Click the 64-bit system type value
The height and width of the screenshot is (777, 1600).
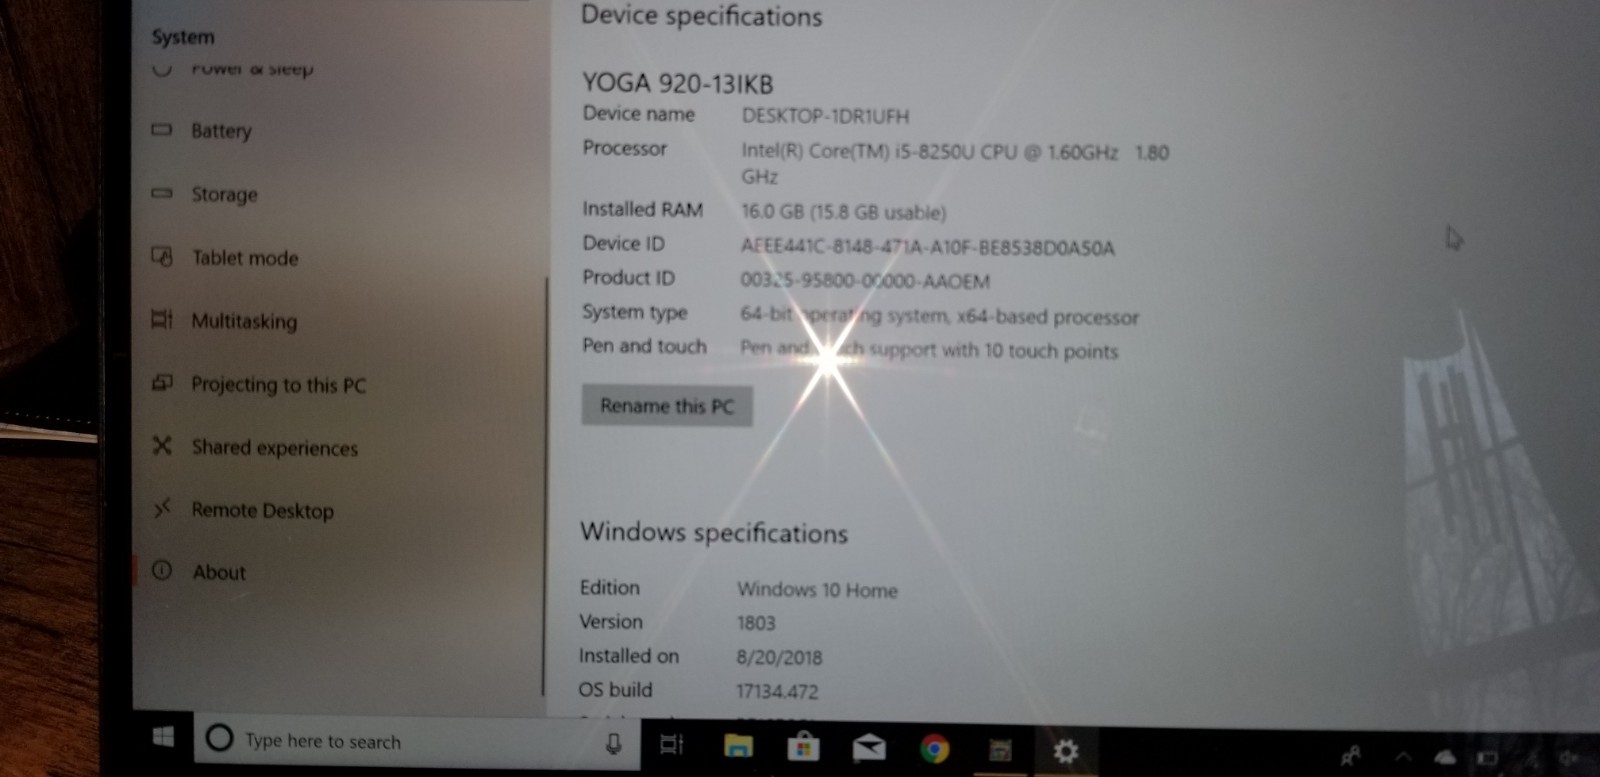(x=939, y=316)
